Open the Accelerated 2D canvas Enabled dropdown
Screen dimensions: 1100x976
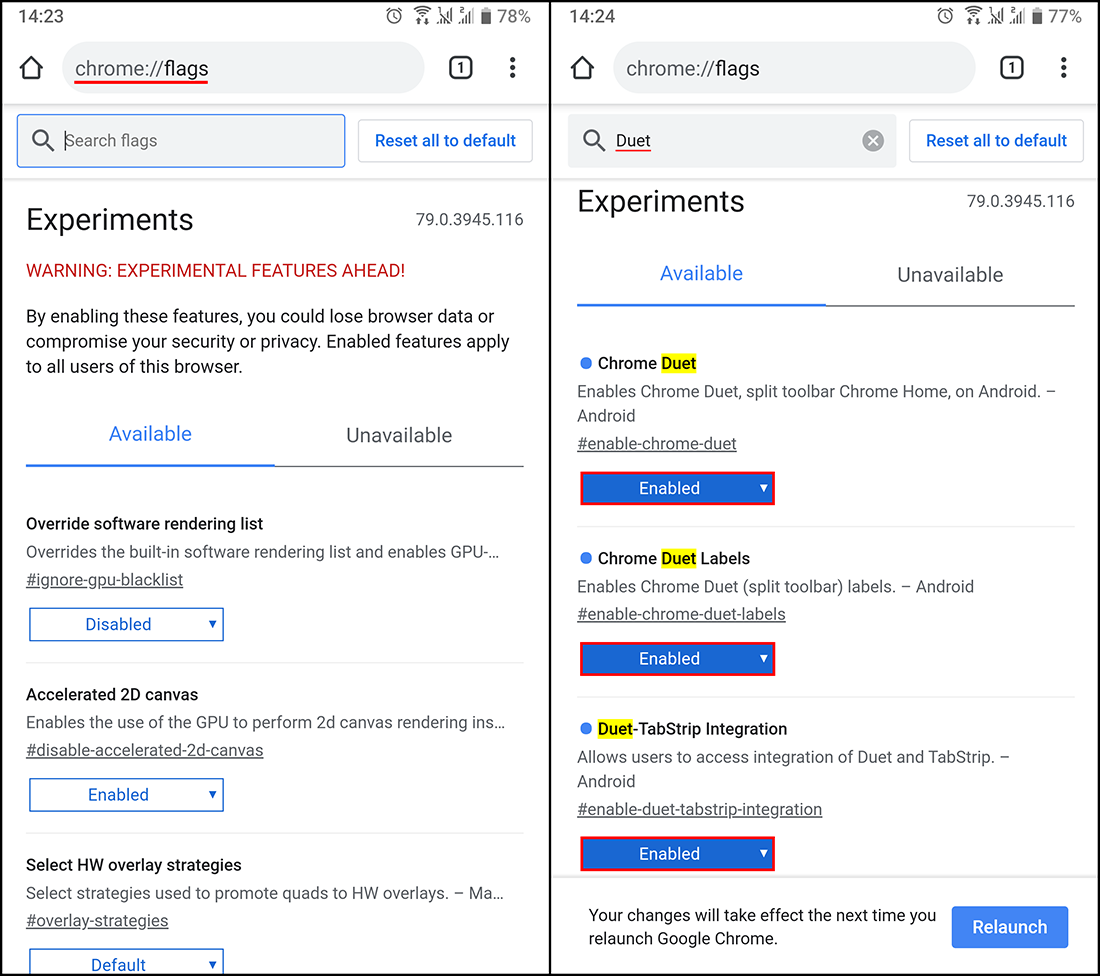pos(126,795)
